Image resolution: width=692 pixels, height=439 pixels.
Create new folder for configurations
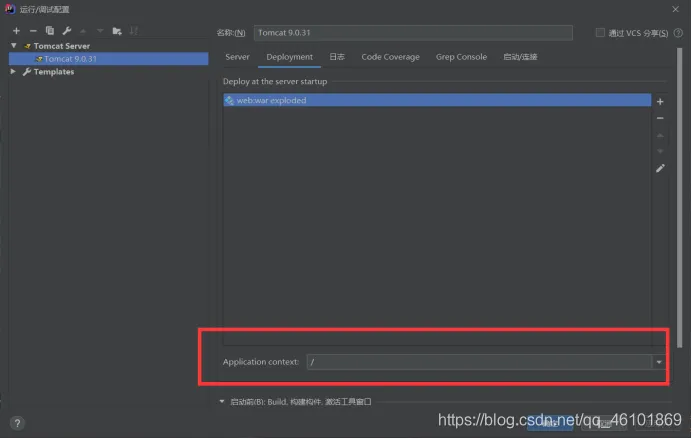(117, 31)
